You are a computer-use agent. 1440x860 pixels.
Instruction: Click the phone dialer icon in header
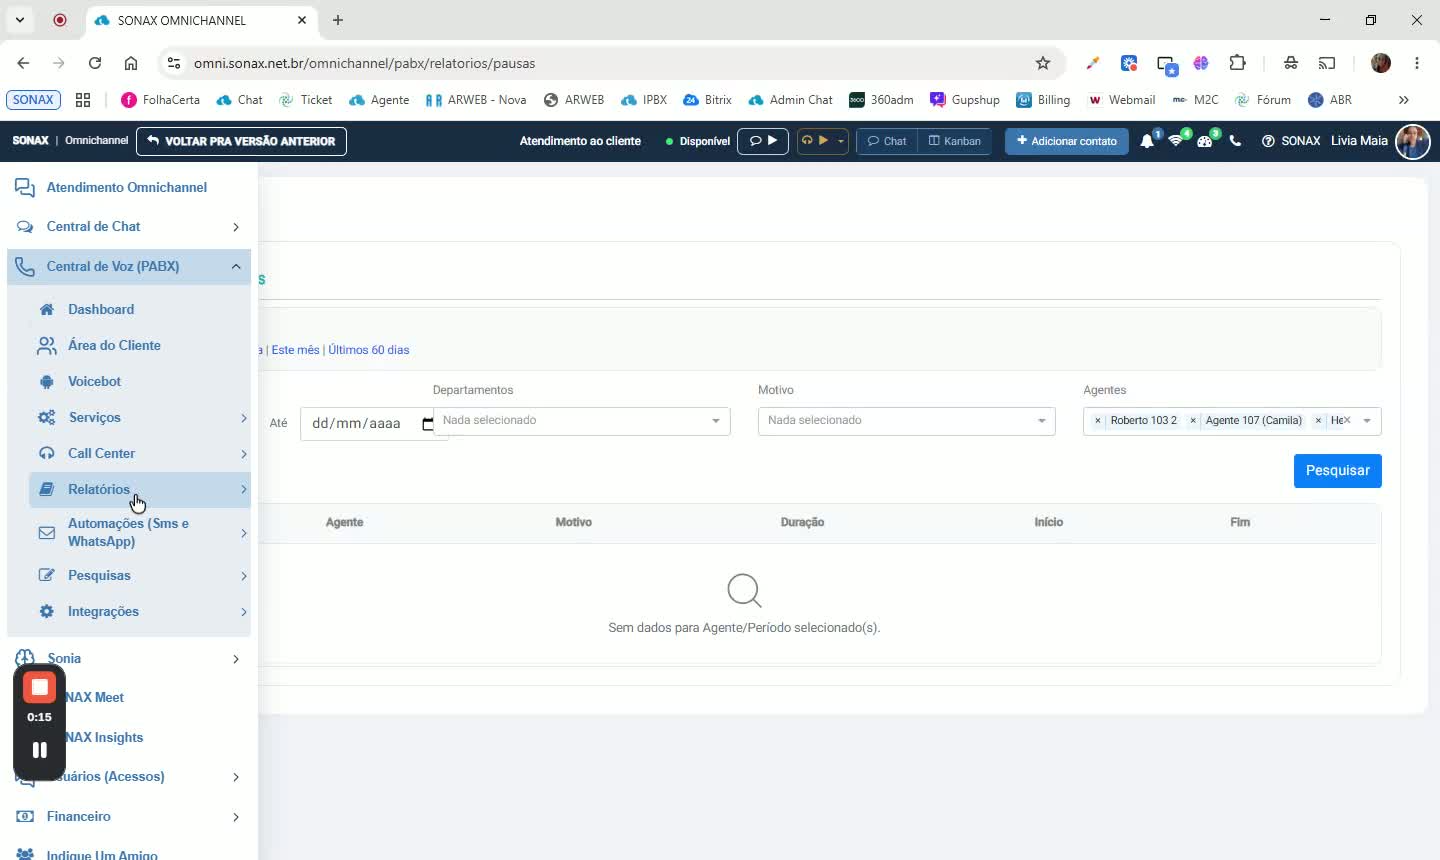pyautogui.click(x=1235, y=141)
